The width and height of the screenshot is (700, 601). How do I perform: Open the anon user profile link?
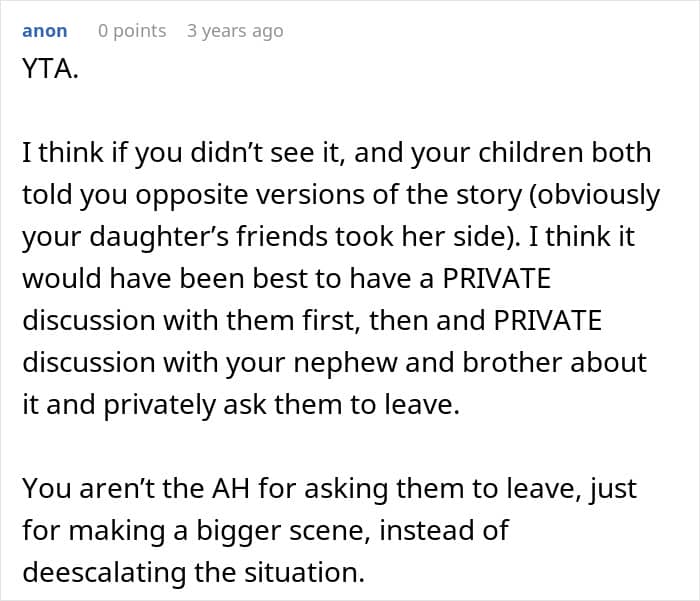[x=45, y=31]
